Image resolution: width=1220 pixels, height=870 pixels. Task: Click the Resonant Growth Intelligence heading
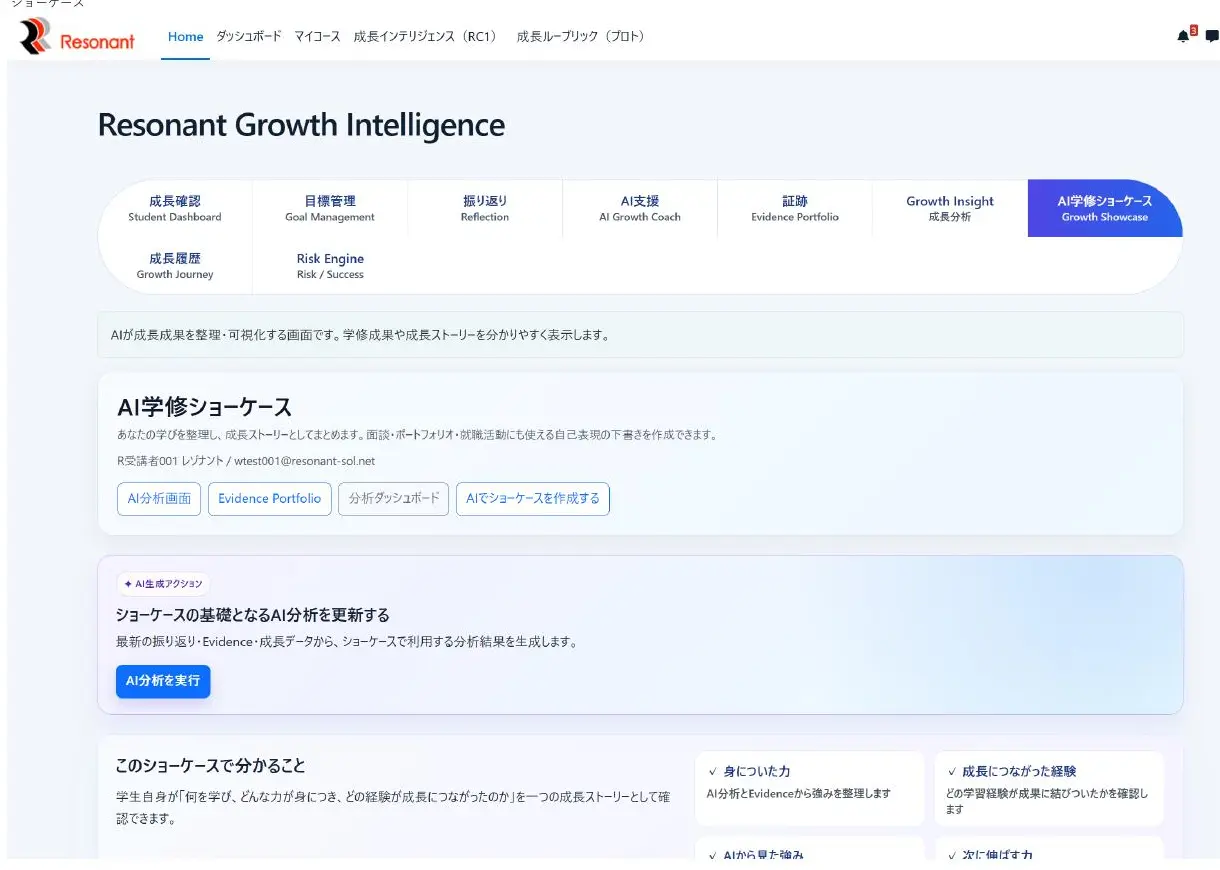point(301,125)
